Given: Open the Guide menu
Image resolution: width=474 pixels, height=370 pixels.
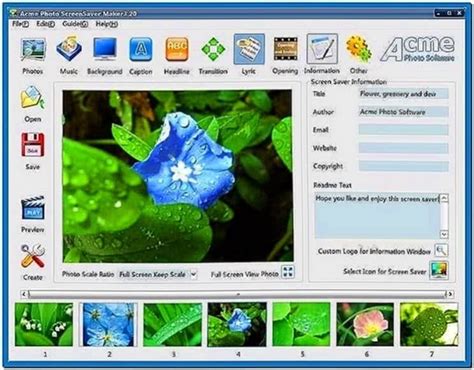Looking at the screenshot, I should pyautogui.click(x=75, y=24).
